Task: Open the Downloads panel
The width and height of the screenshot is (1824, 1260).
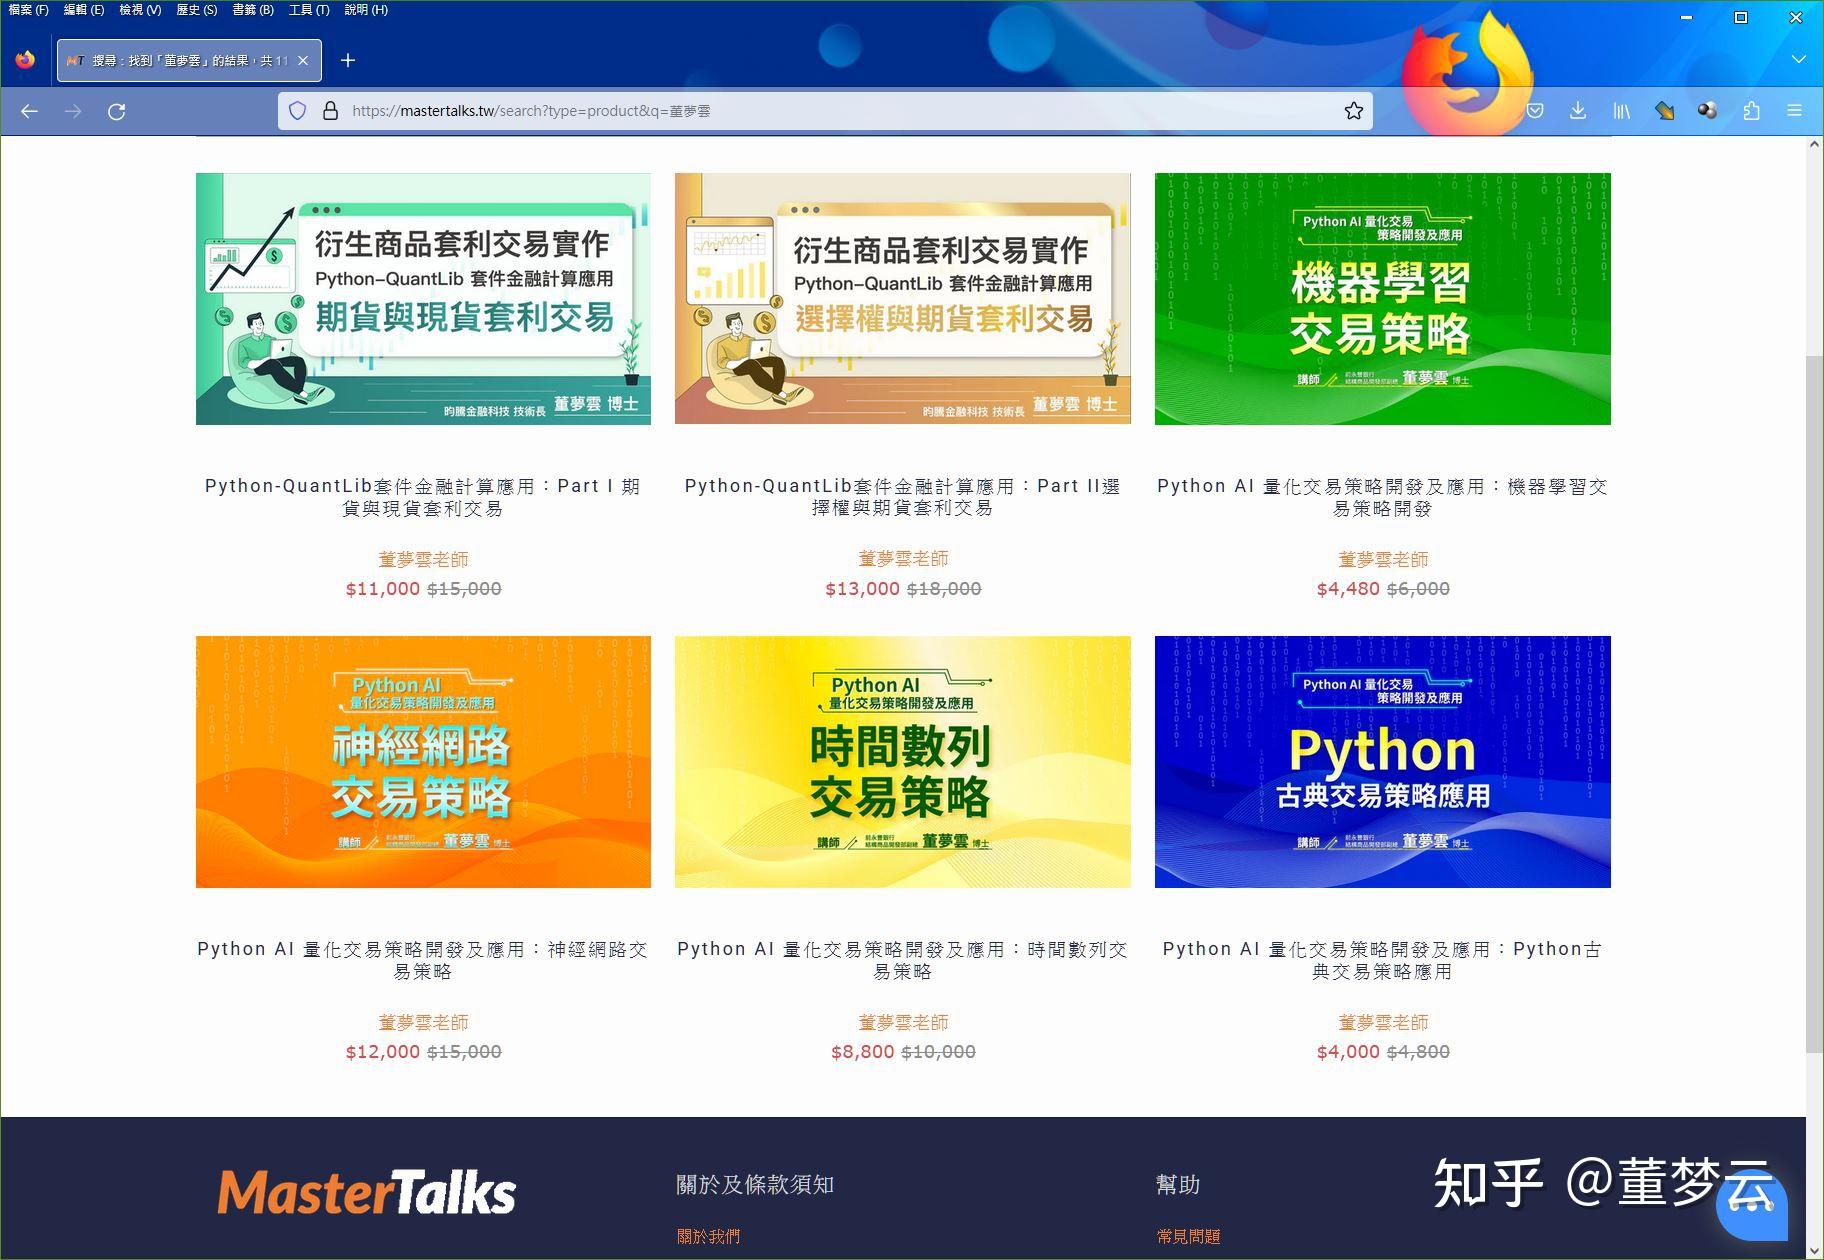Action: (1578, 111)
